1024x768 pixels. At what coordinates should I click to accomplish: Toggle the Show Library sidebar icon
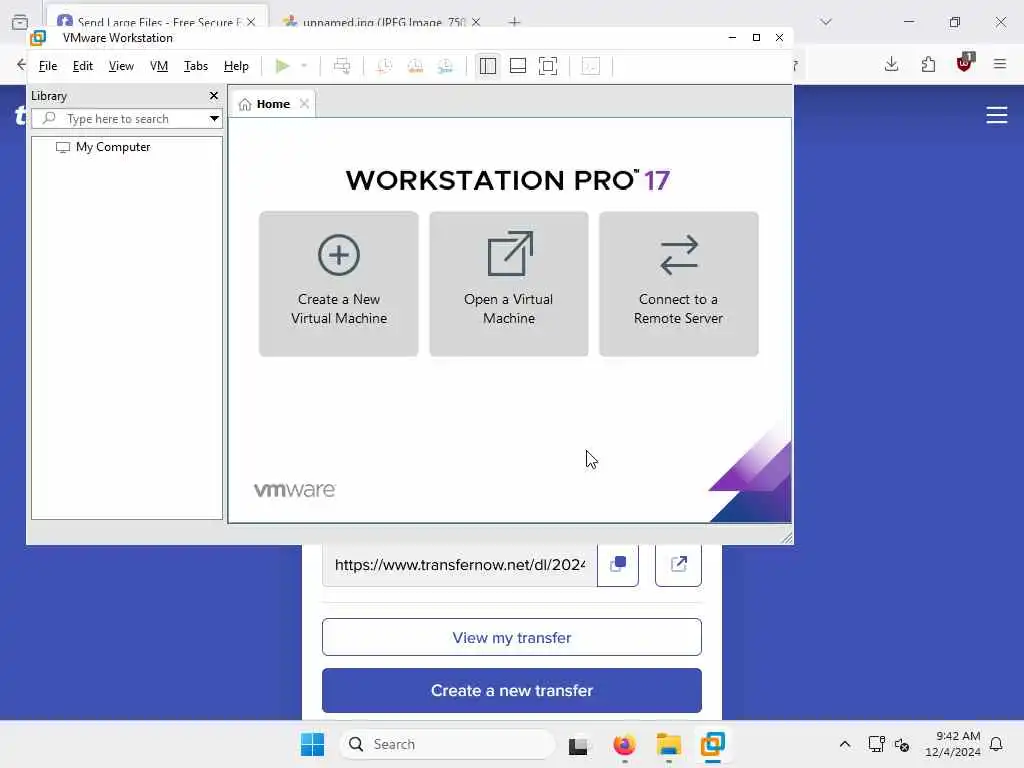488,66
